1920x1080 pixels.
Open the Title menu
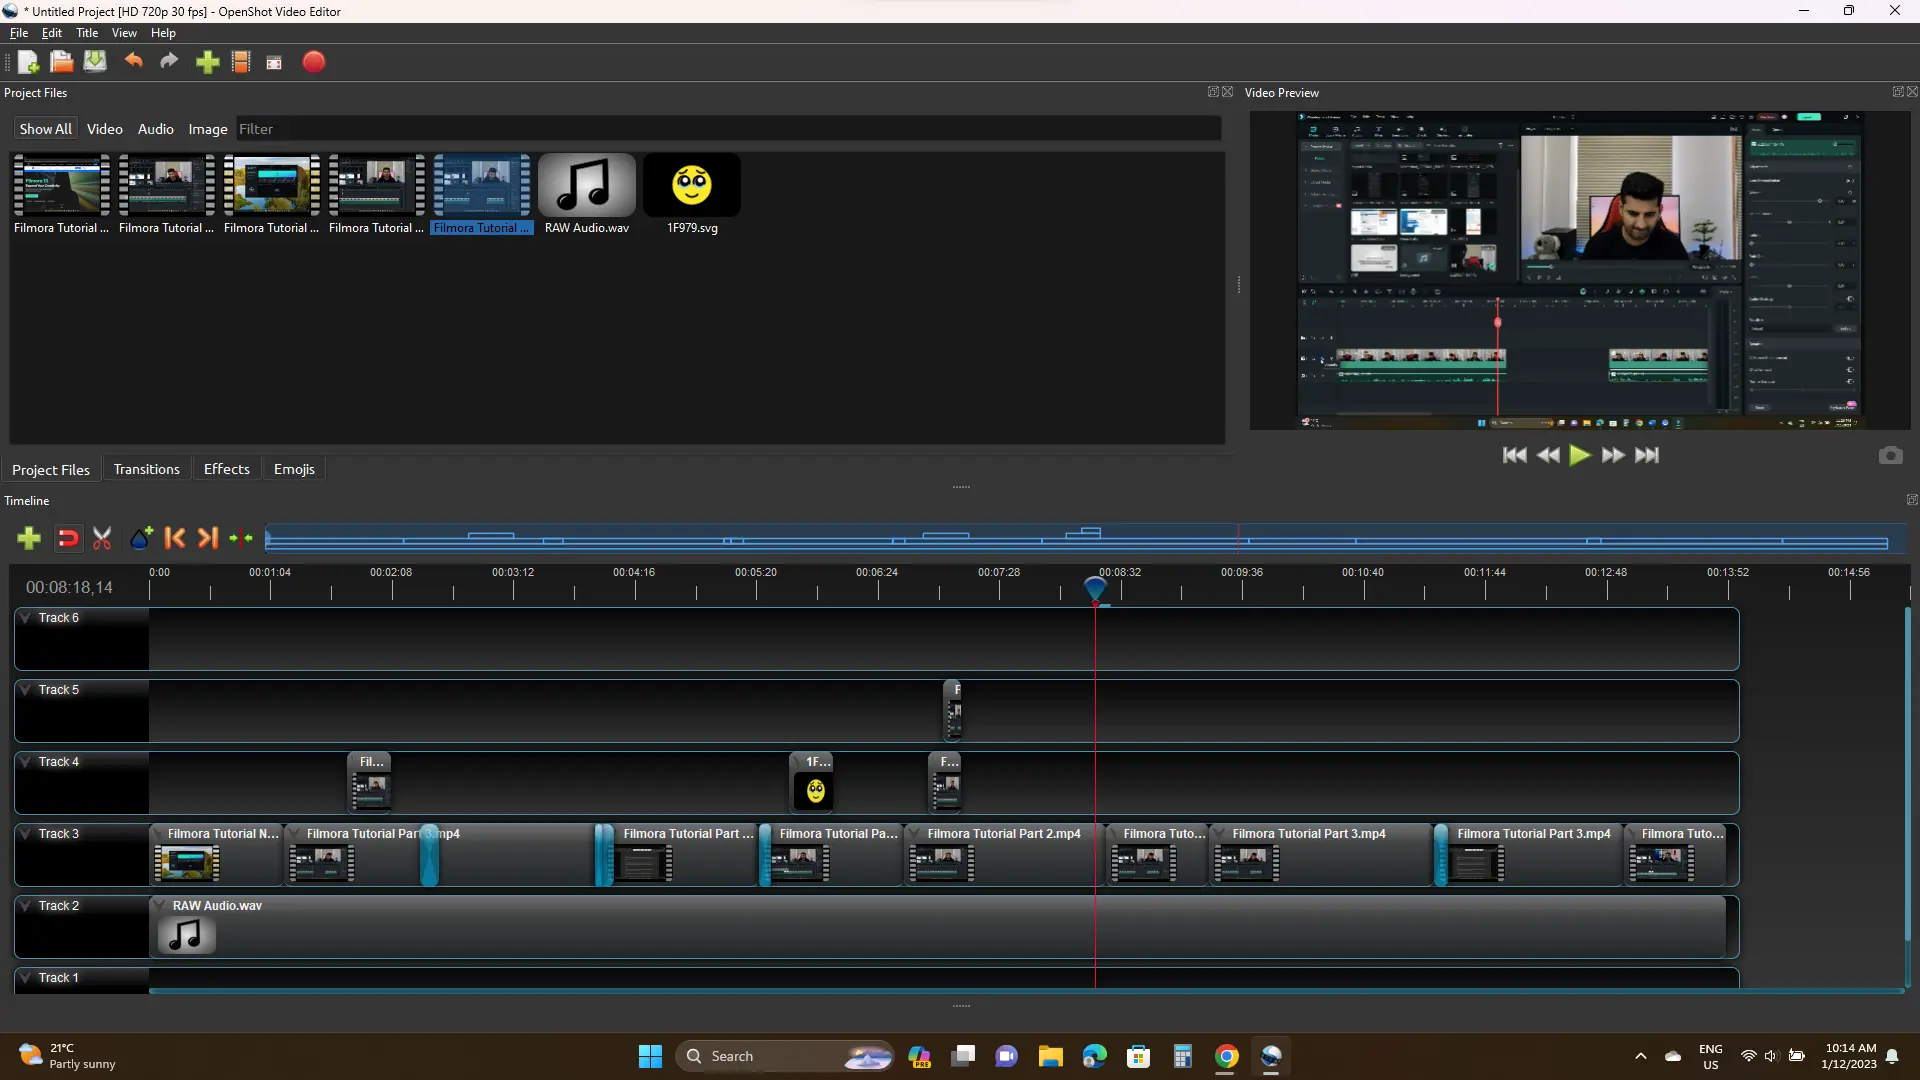(x=87, y=33)
